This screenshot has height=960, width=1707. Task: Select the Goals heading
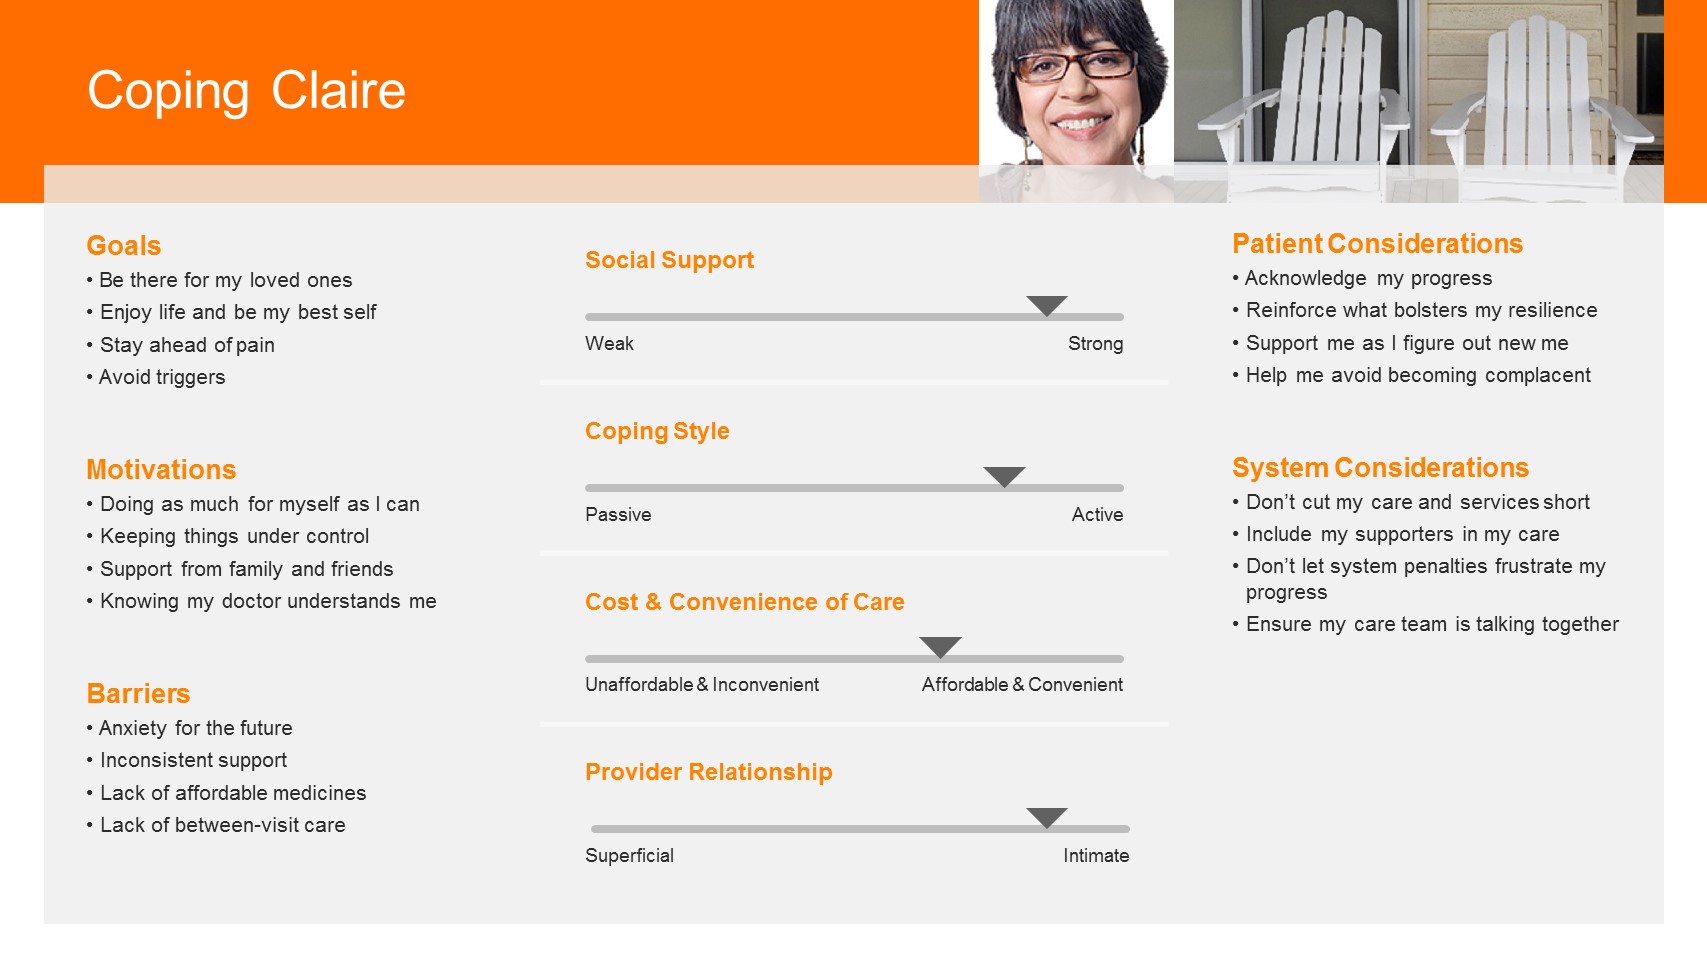[x=124, y=245]
